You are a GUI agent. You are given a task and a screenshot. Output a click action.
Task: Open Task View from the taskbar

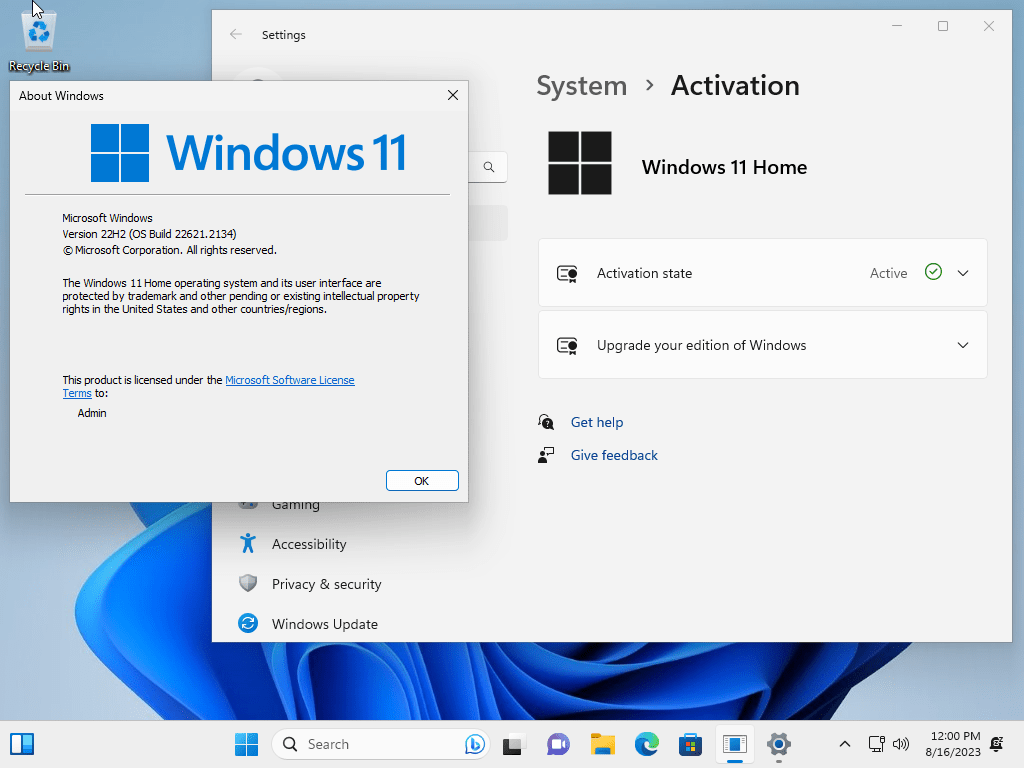coord(514,744)
